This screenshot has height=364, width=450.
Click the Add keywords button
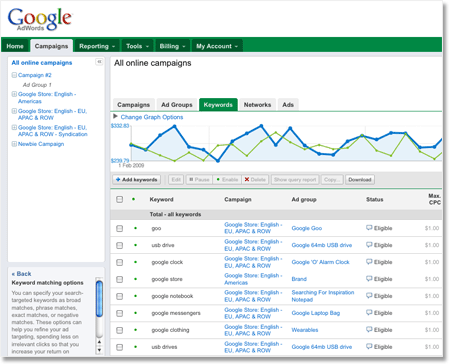point(136,180)
